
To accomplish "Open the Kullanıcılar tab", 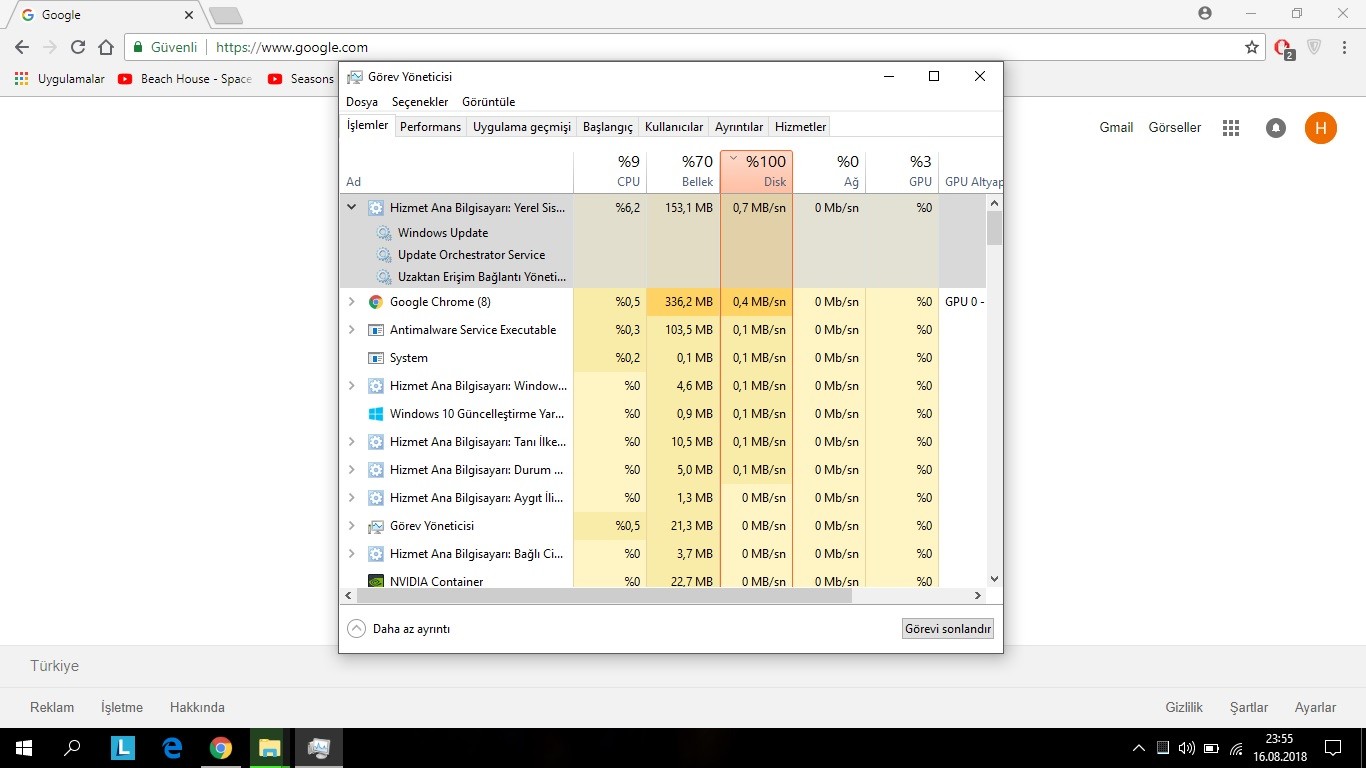I will click(674, 127).
